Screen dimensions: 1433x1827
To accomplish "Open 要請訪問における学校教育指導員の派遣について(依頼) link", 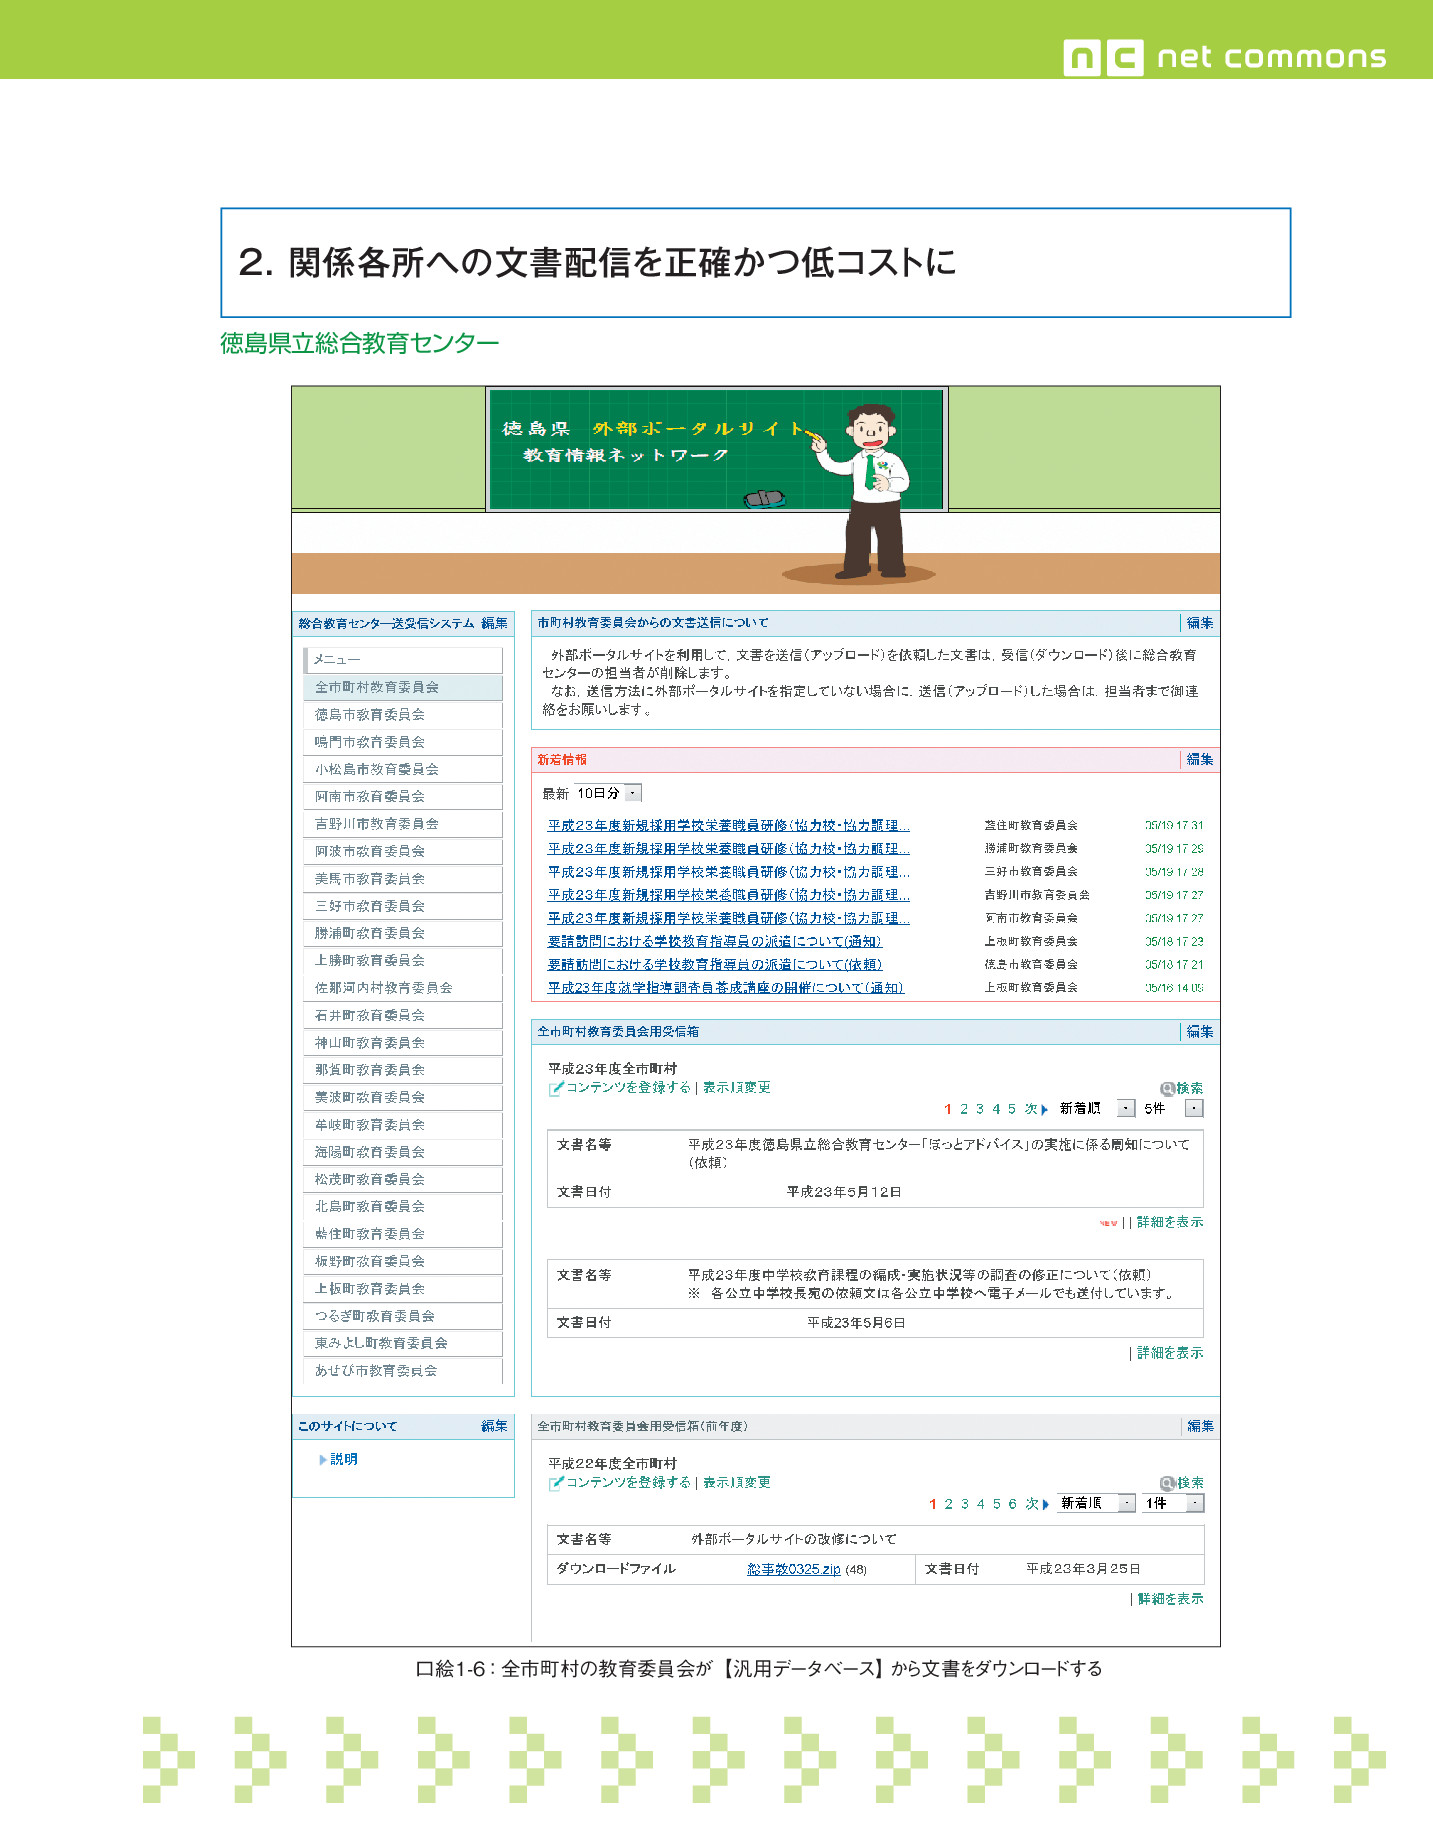I will point(715,965).
